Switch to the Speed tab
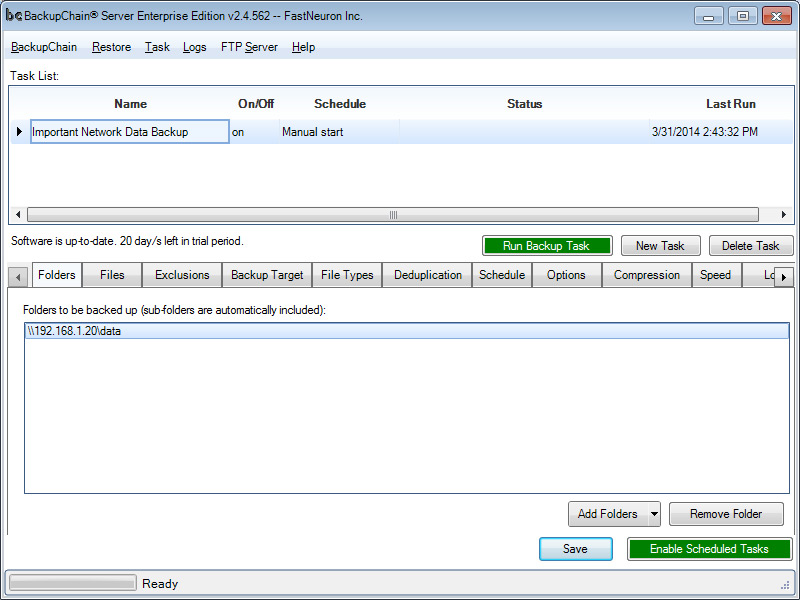Screen dimensions: 800x600 point(715,275)
